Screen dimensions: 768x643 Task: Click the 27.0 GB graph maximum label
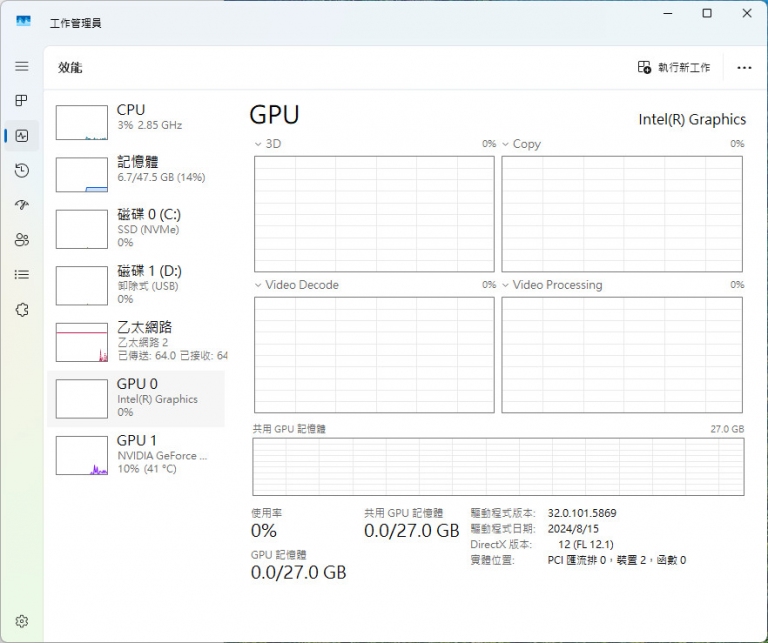pos(727,429)
